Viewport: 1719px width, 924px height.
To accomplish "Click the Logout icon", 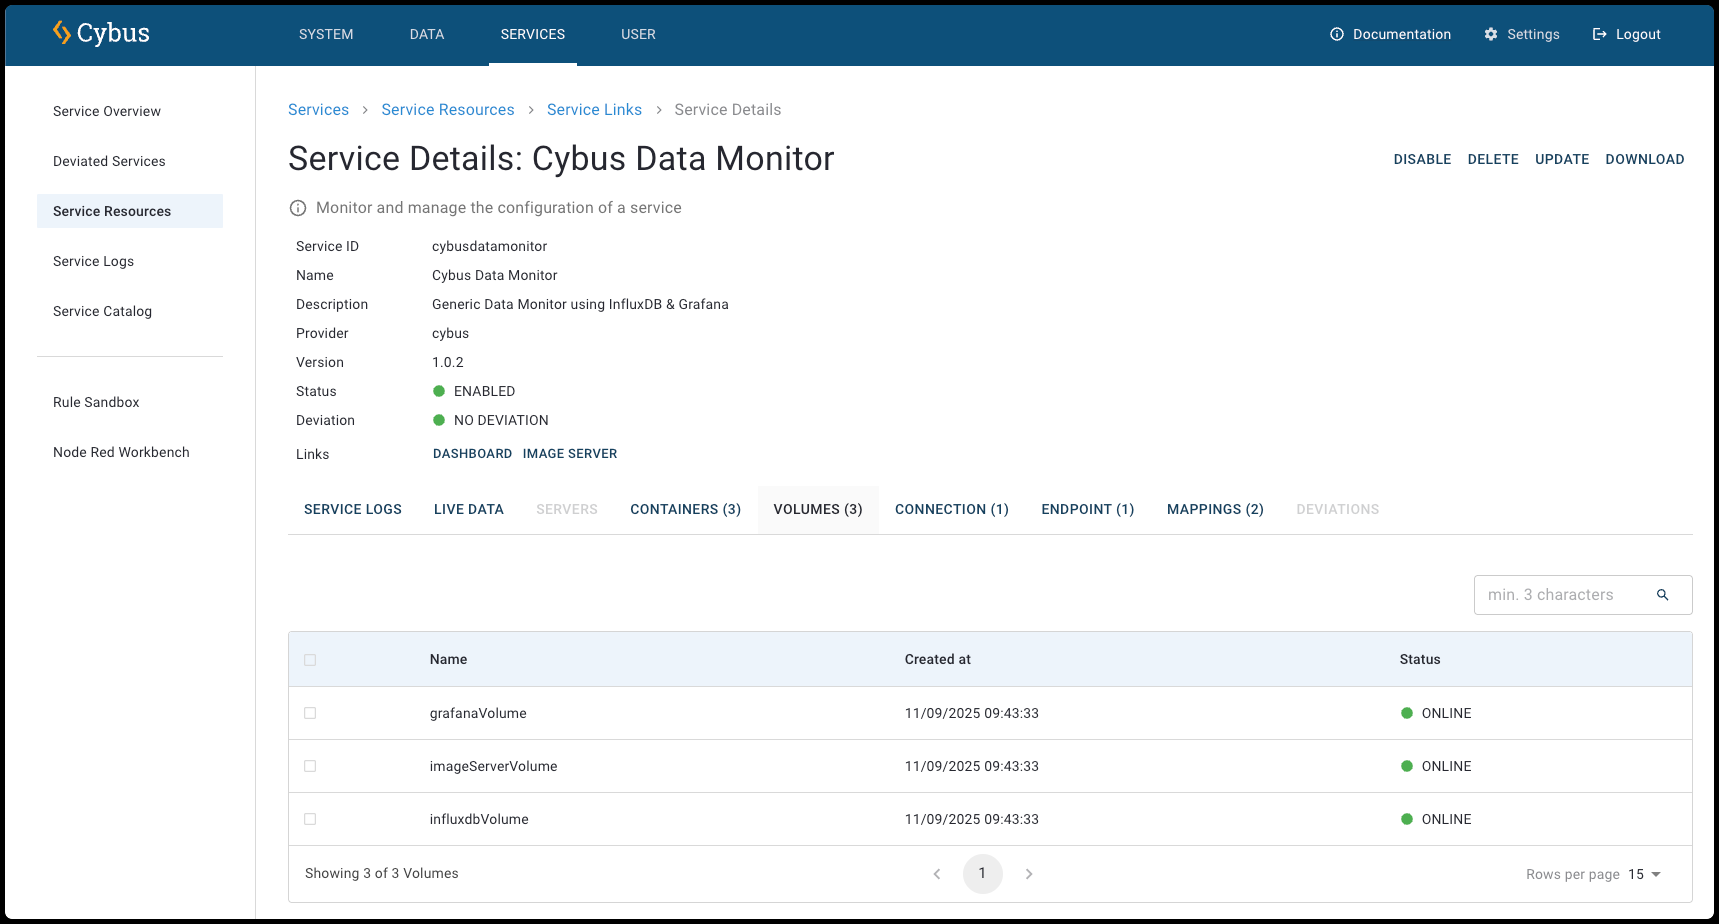I will click(x=1599, y=34).
